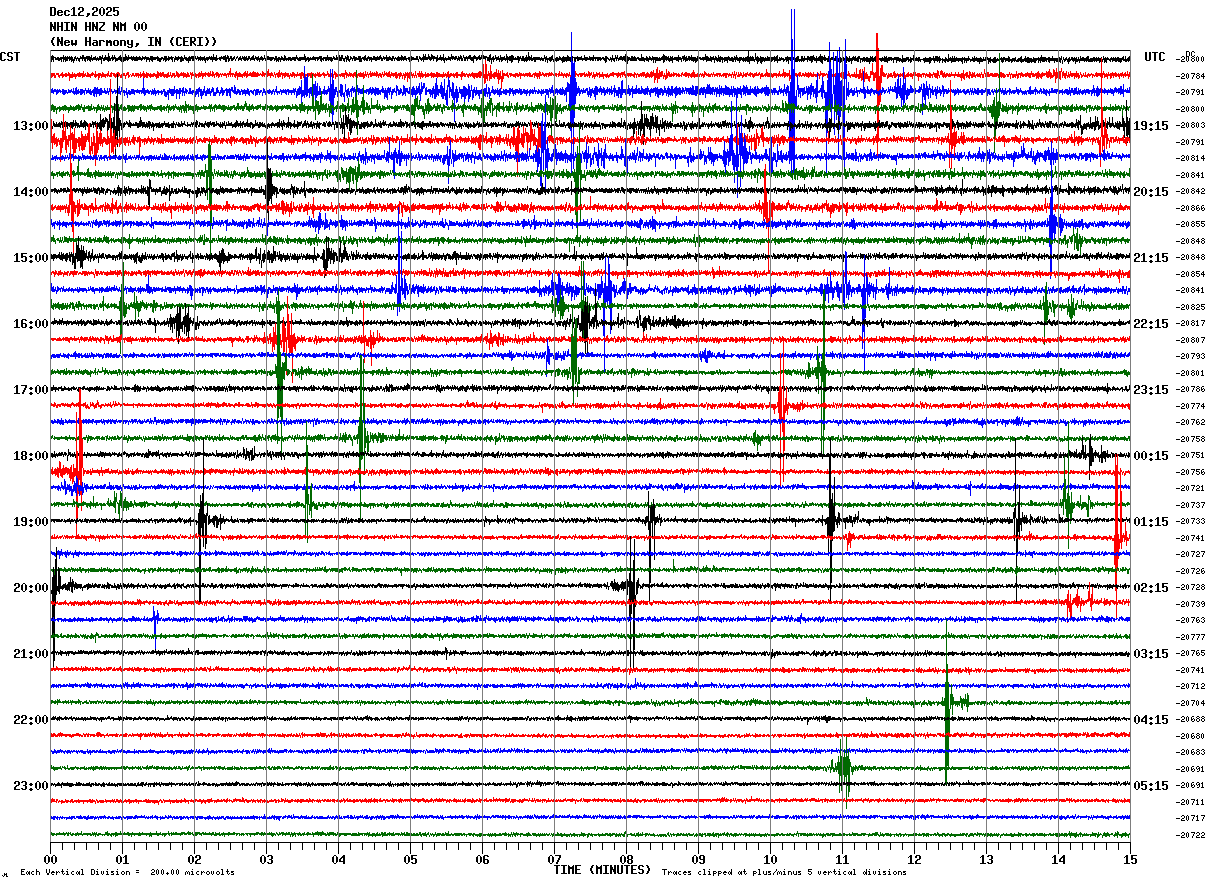1210x886 pixels.
Task: Click the DC offset value -20680
Action: tap(1190, 736)
